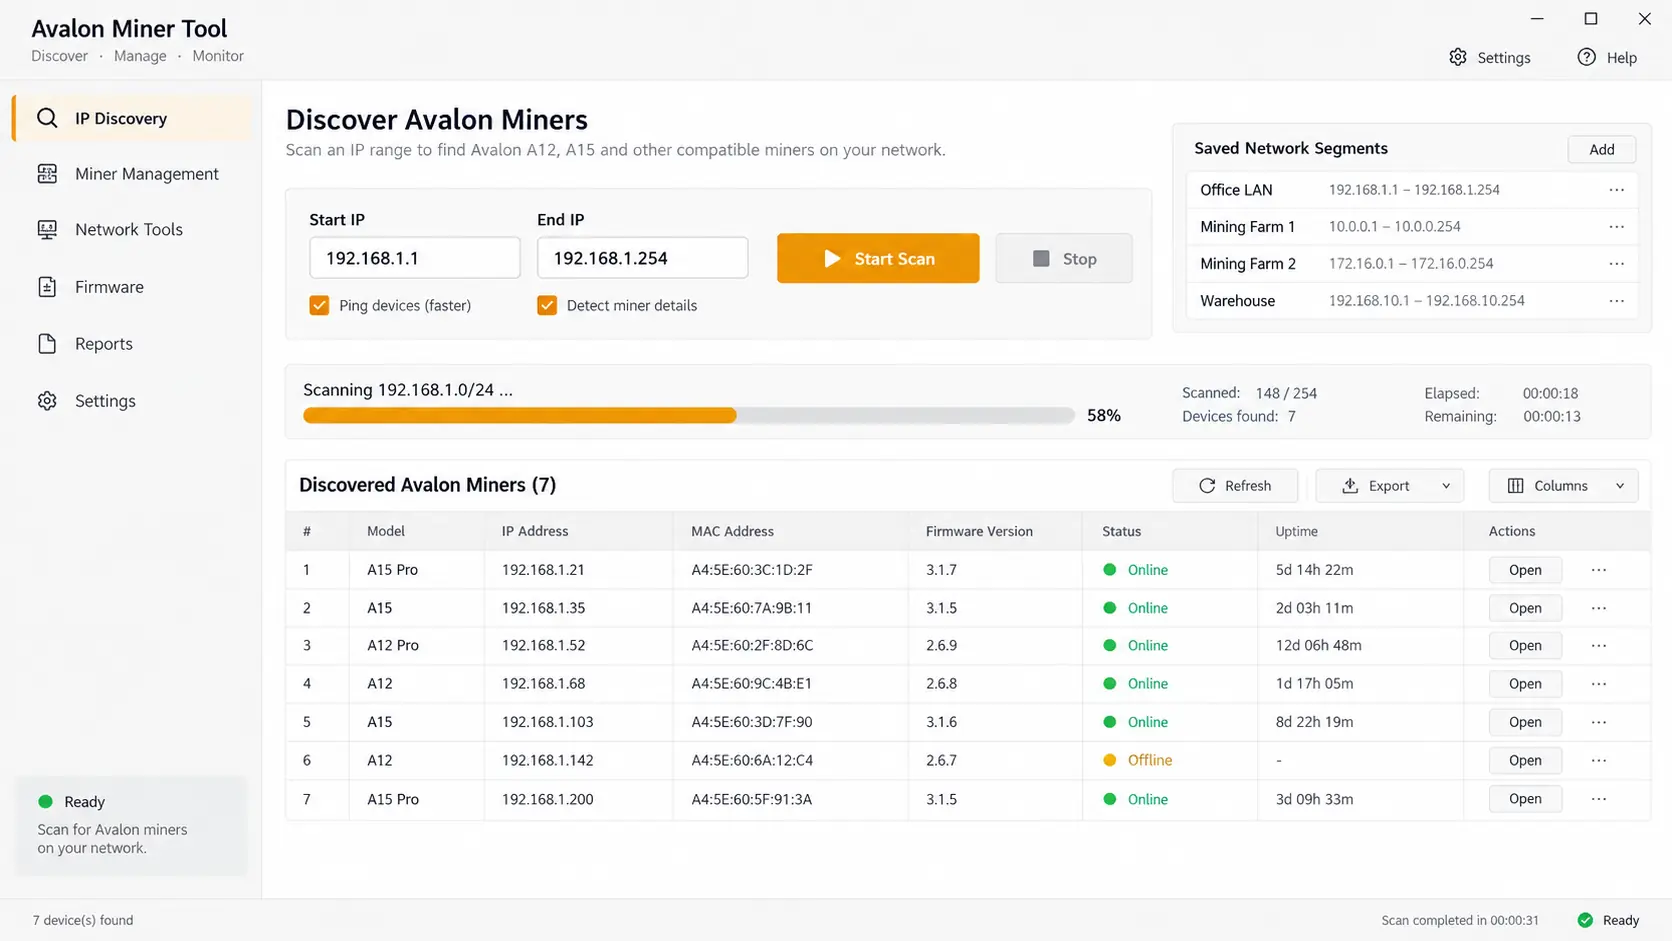
Task: Click the gear icon in top bar
Action: [x=1458, y=57]
